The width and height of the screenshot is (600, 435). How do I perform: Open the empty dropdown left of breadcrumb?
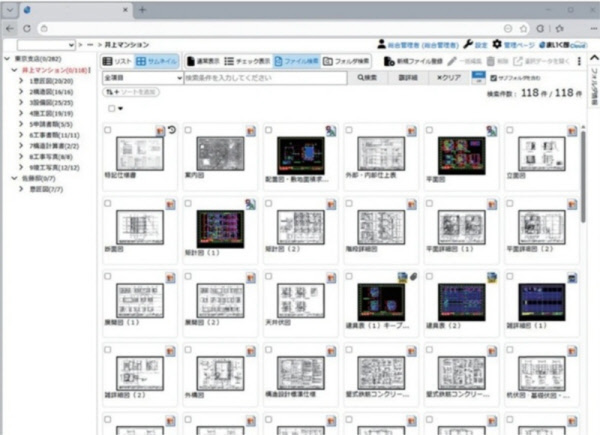[x=46, y=45]
